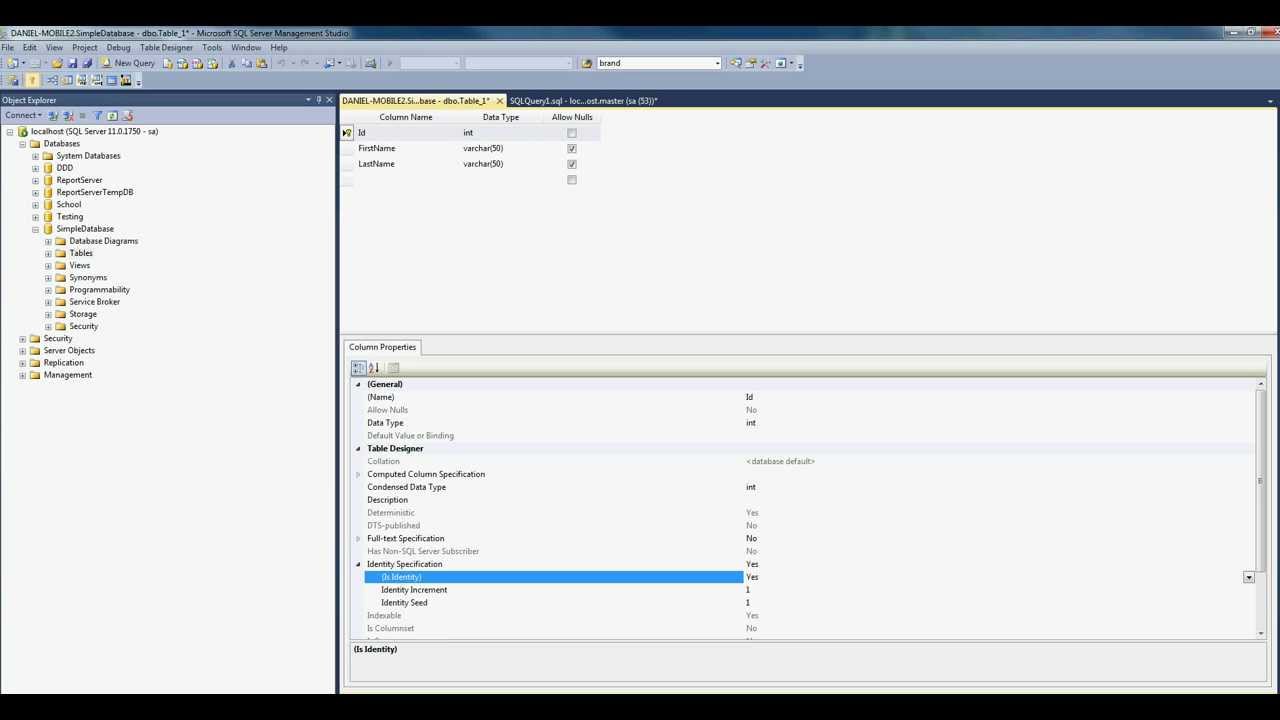Viewport: 1280px width, 720px height.
Task: Select the ReportServerTempDB database
Action: point(95,192)
